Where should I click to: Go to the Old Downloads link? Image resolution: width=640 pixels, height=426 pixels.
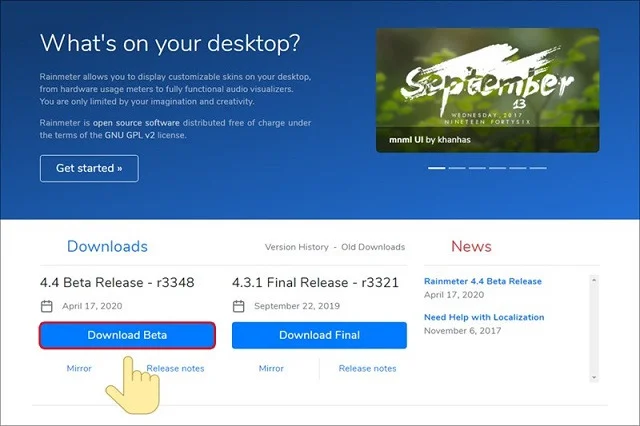373,247
